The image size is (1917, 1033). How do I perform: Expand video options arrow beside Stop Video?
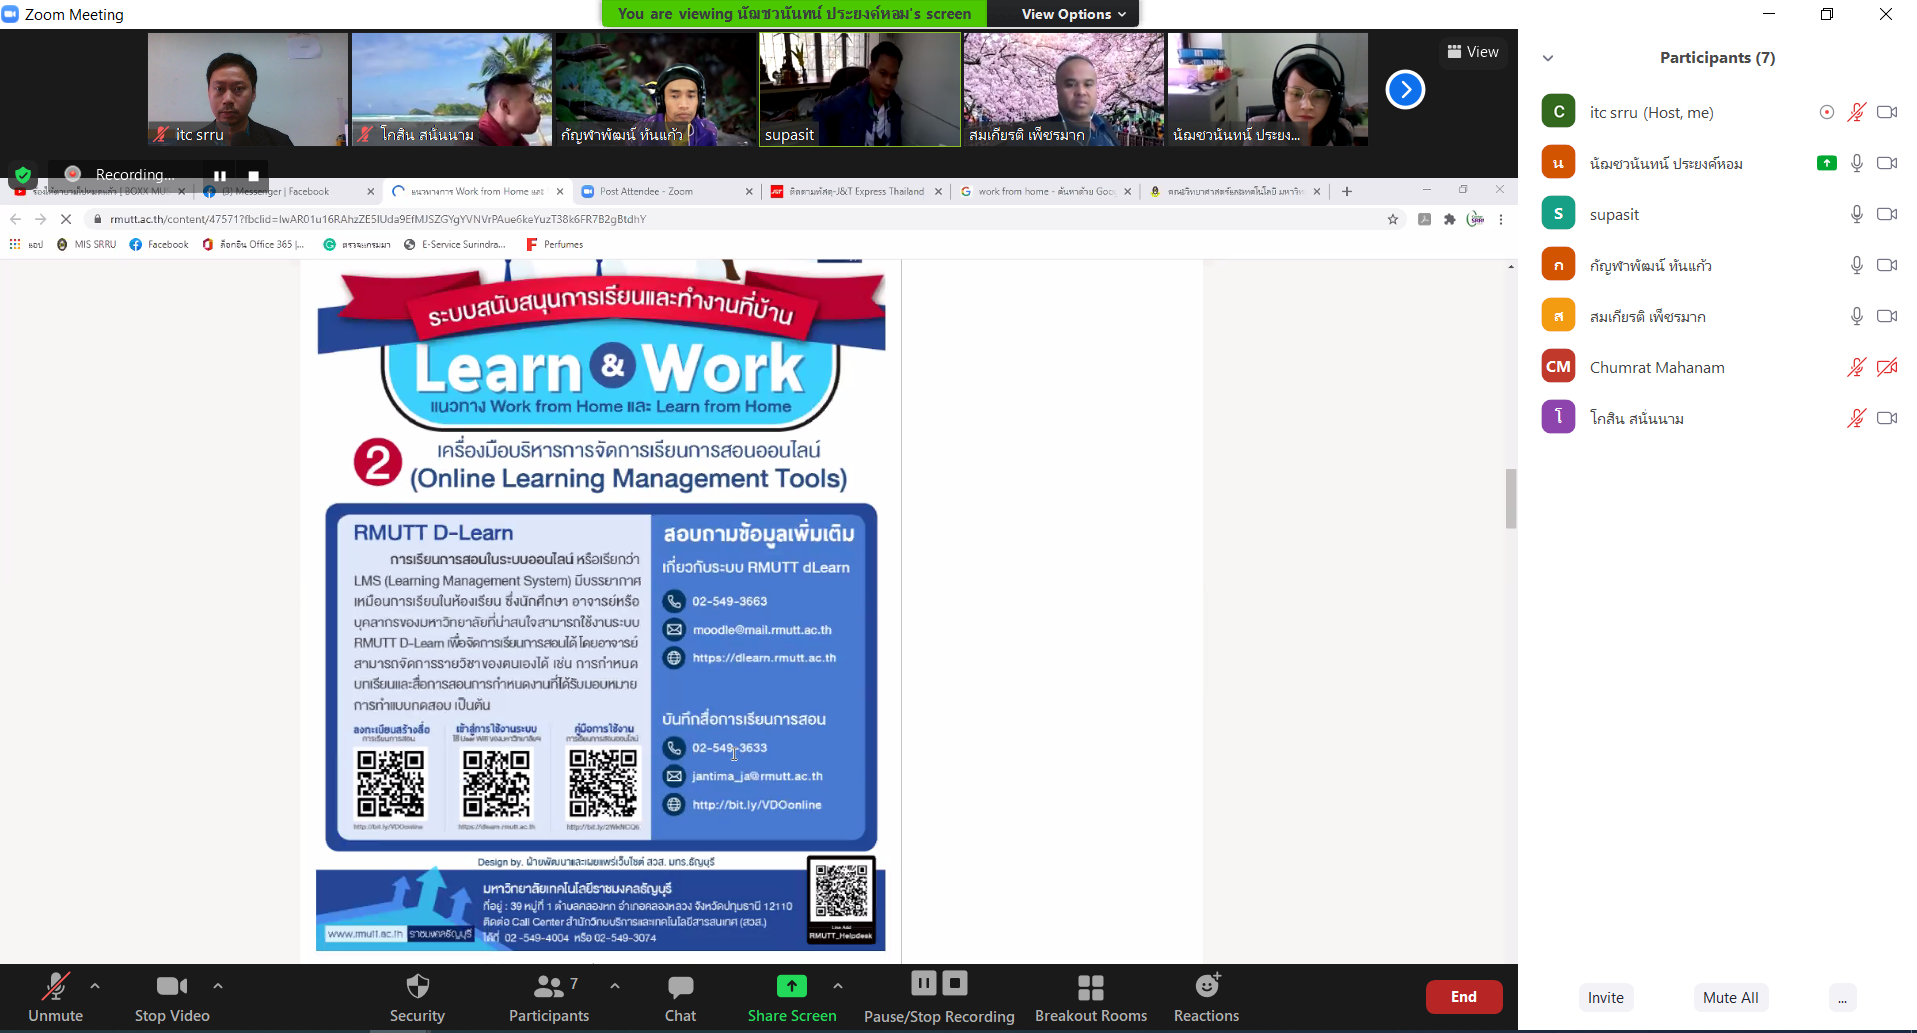coord(218,986)
